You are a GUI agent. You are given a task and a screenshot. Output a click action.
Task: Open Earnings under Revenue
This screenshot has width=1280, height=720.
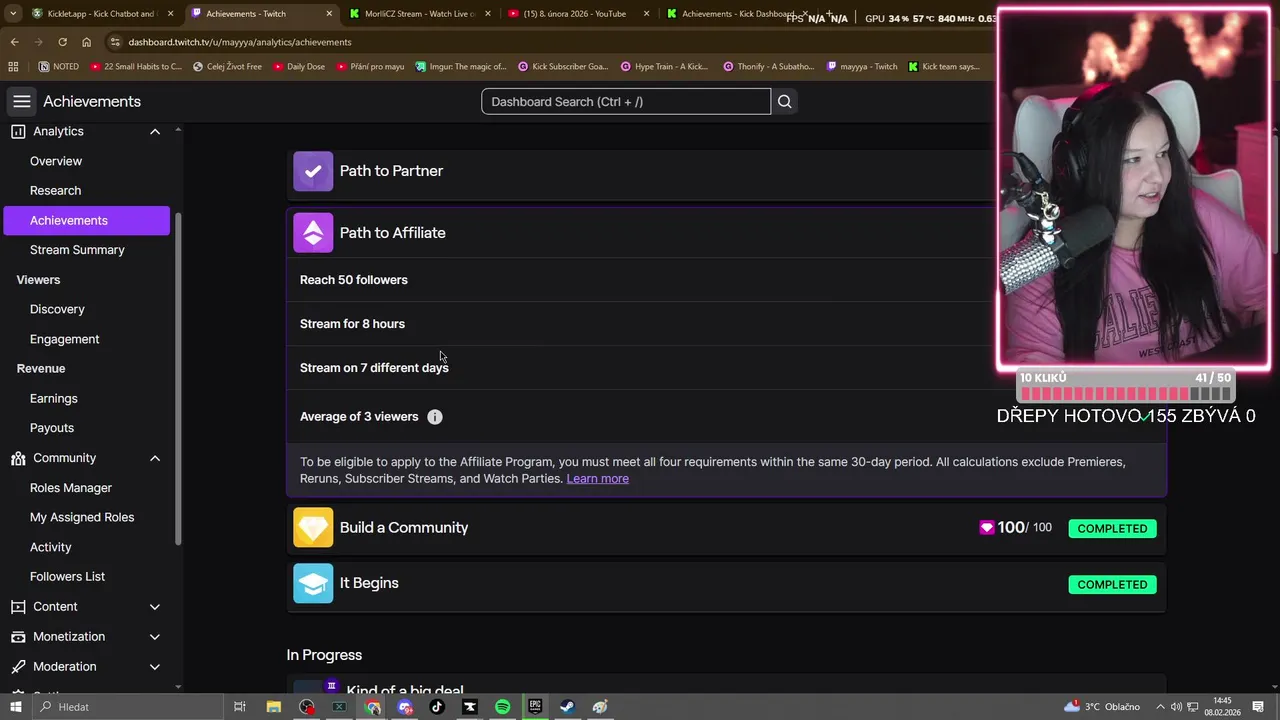pos(53,399)
